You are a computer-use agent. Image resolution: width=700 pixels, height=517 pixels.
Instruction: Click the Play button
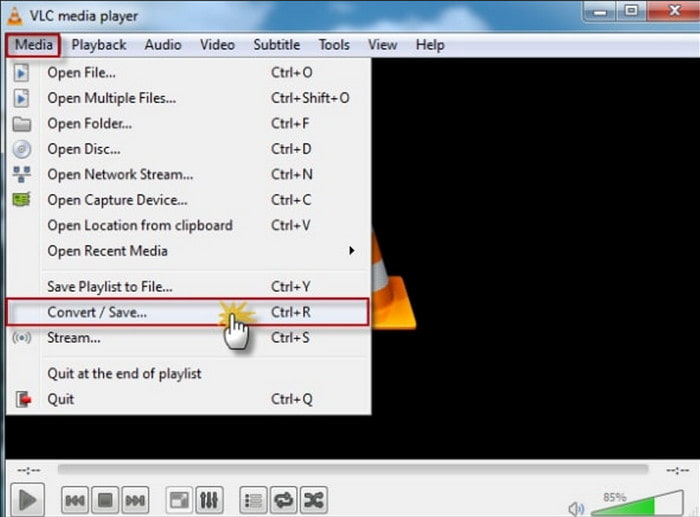27,500
